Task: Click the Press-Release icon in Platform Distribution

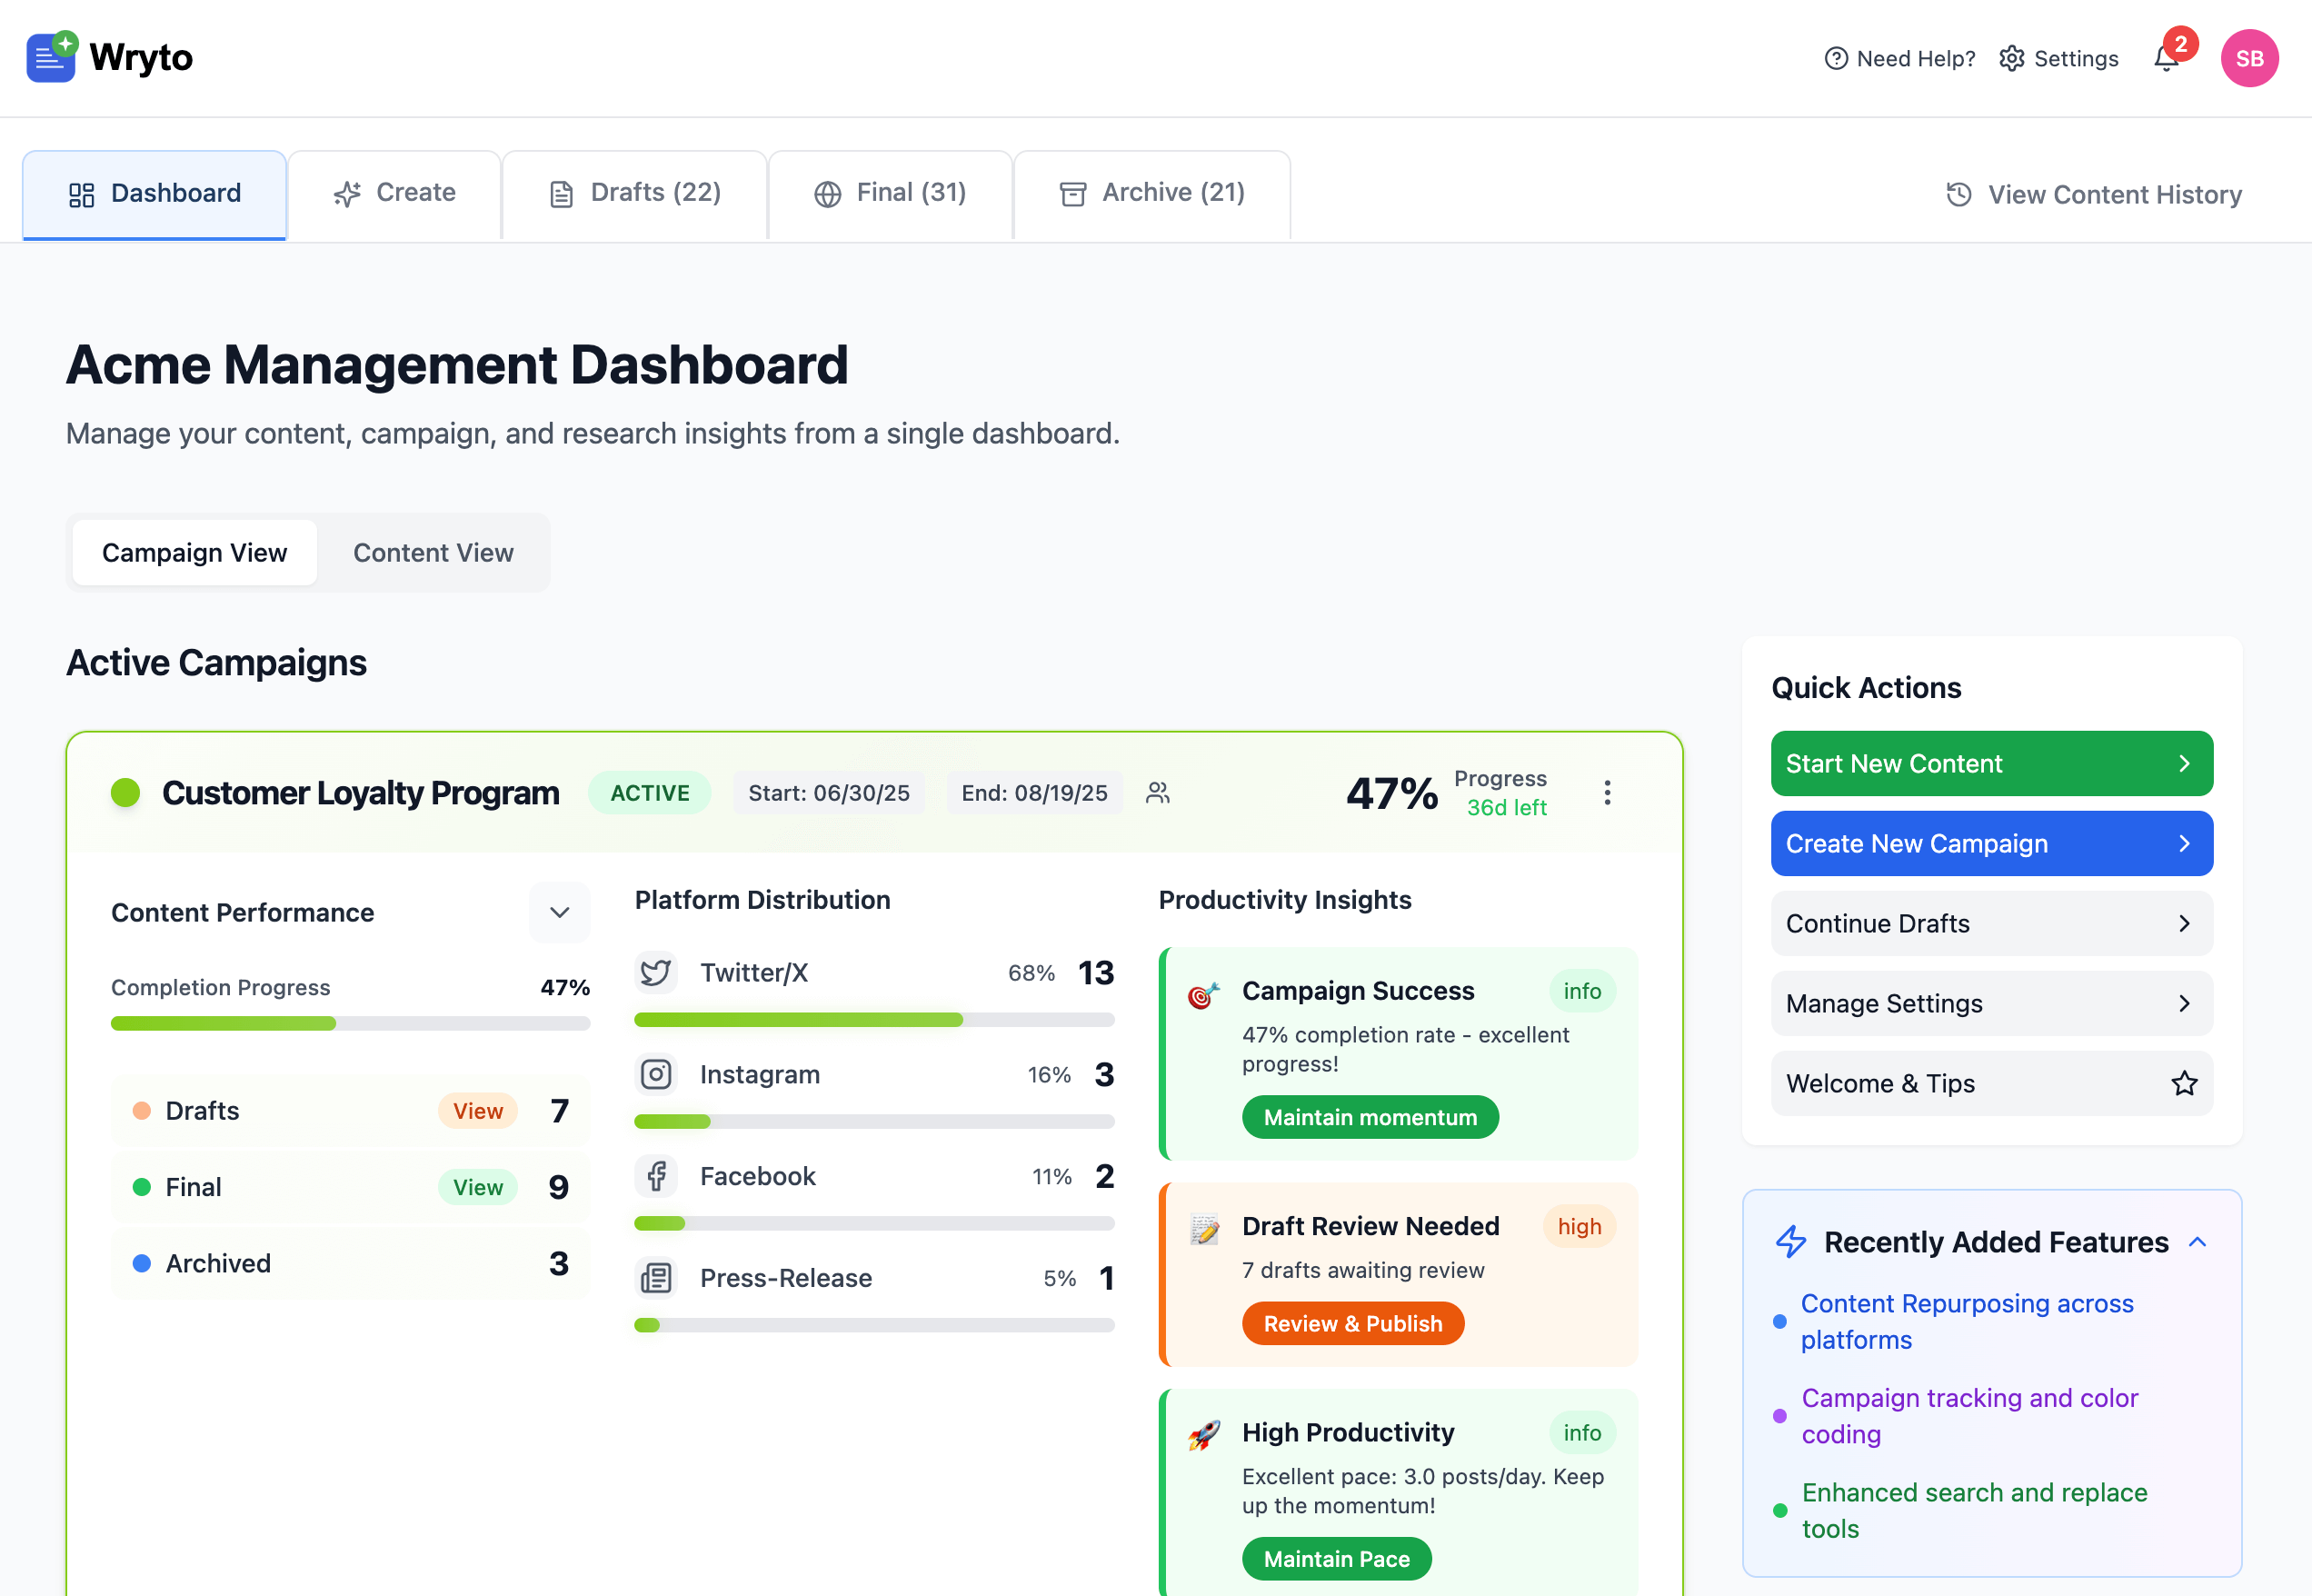Action: tap(656, 1278)
